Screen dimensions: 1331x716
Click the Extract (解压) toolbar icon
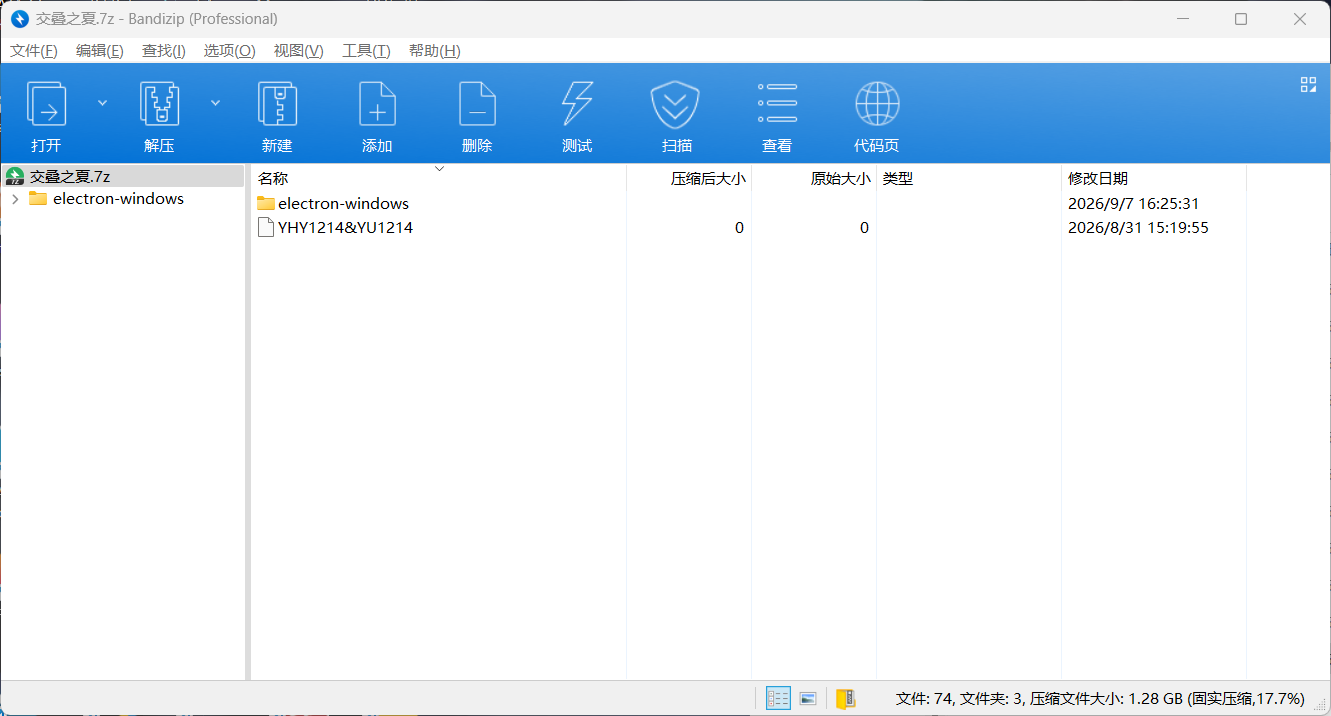point(159,104)
